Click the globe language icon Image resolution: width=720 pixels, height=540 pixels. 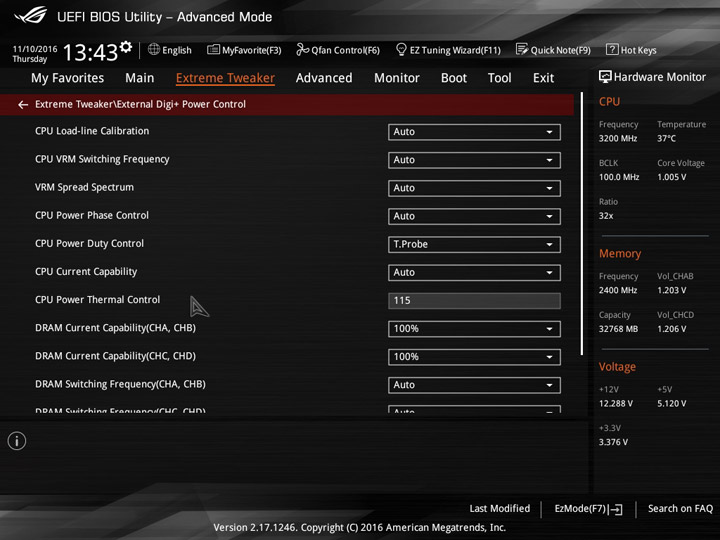tap(154, 49)
